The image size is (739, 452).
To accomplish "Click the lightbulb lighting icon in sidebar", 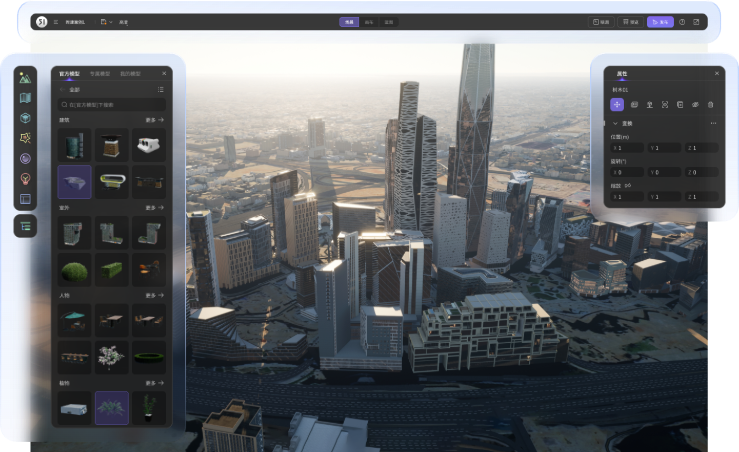I will point(25,179).
